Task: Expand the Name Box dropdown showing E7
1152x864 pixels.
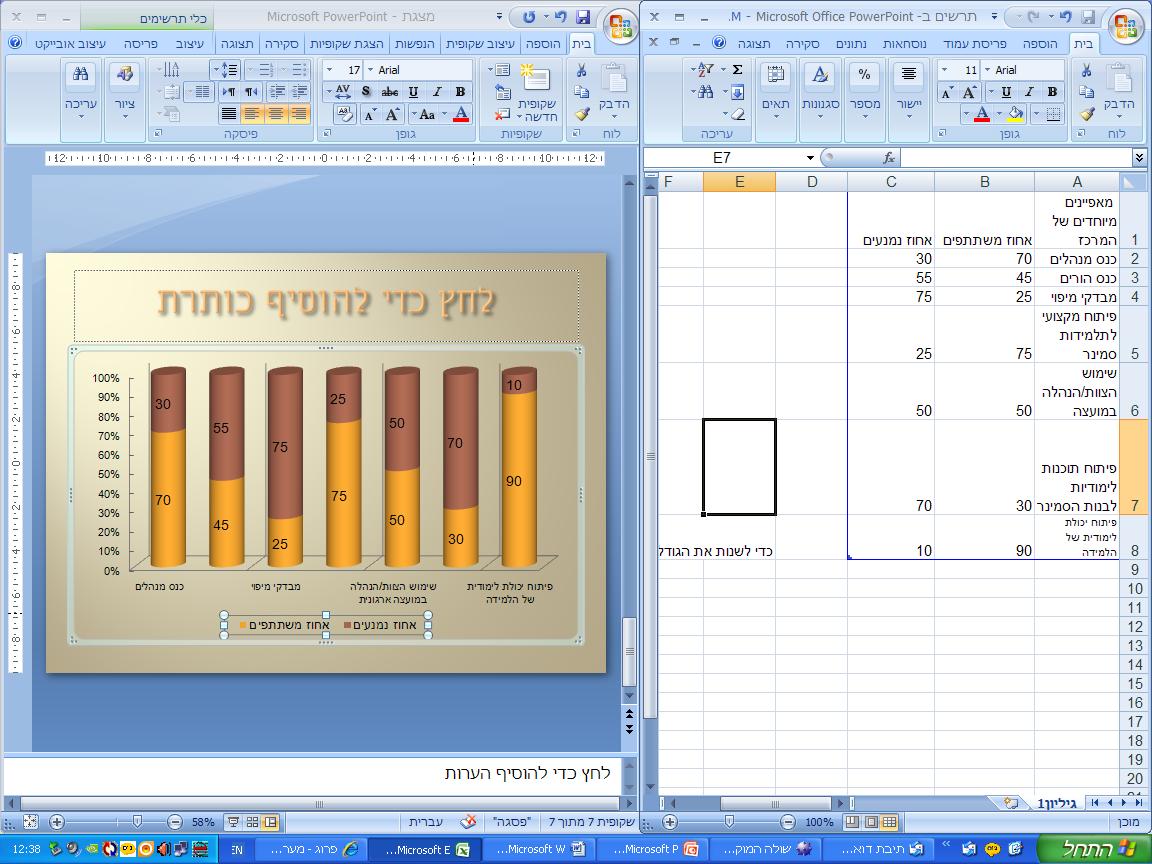Action: click(x=810, y=158)
